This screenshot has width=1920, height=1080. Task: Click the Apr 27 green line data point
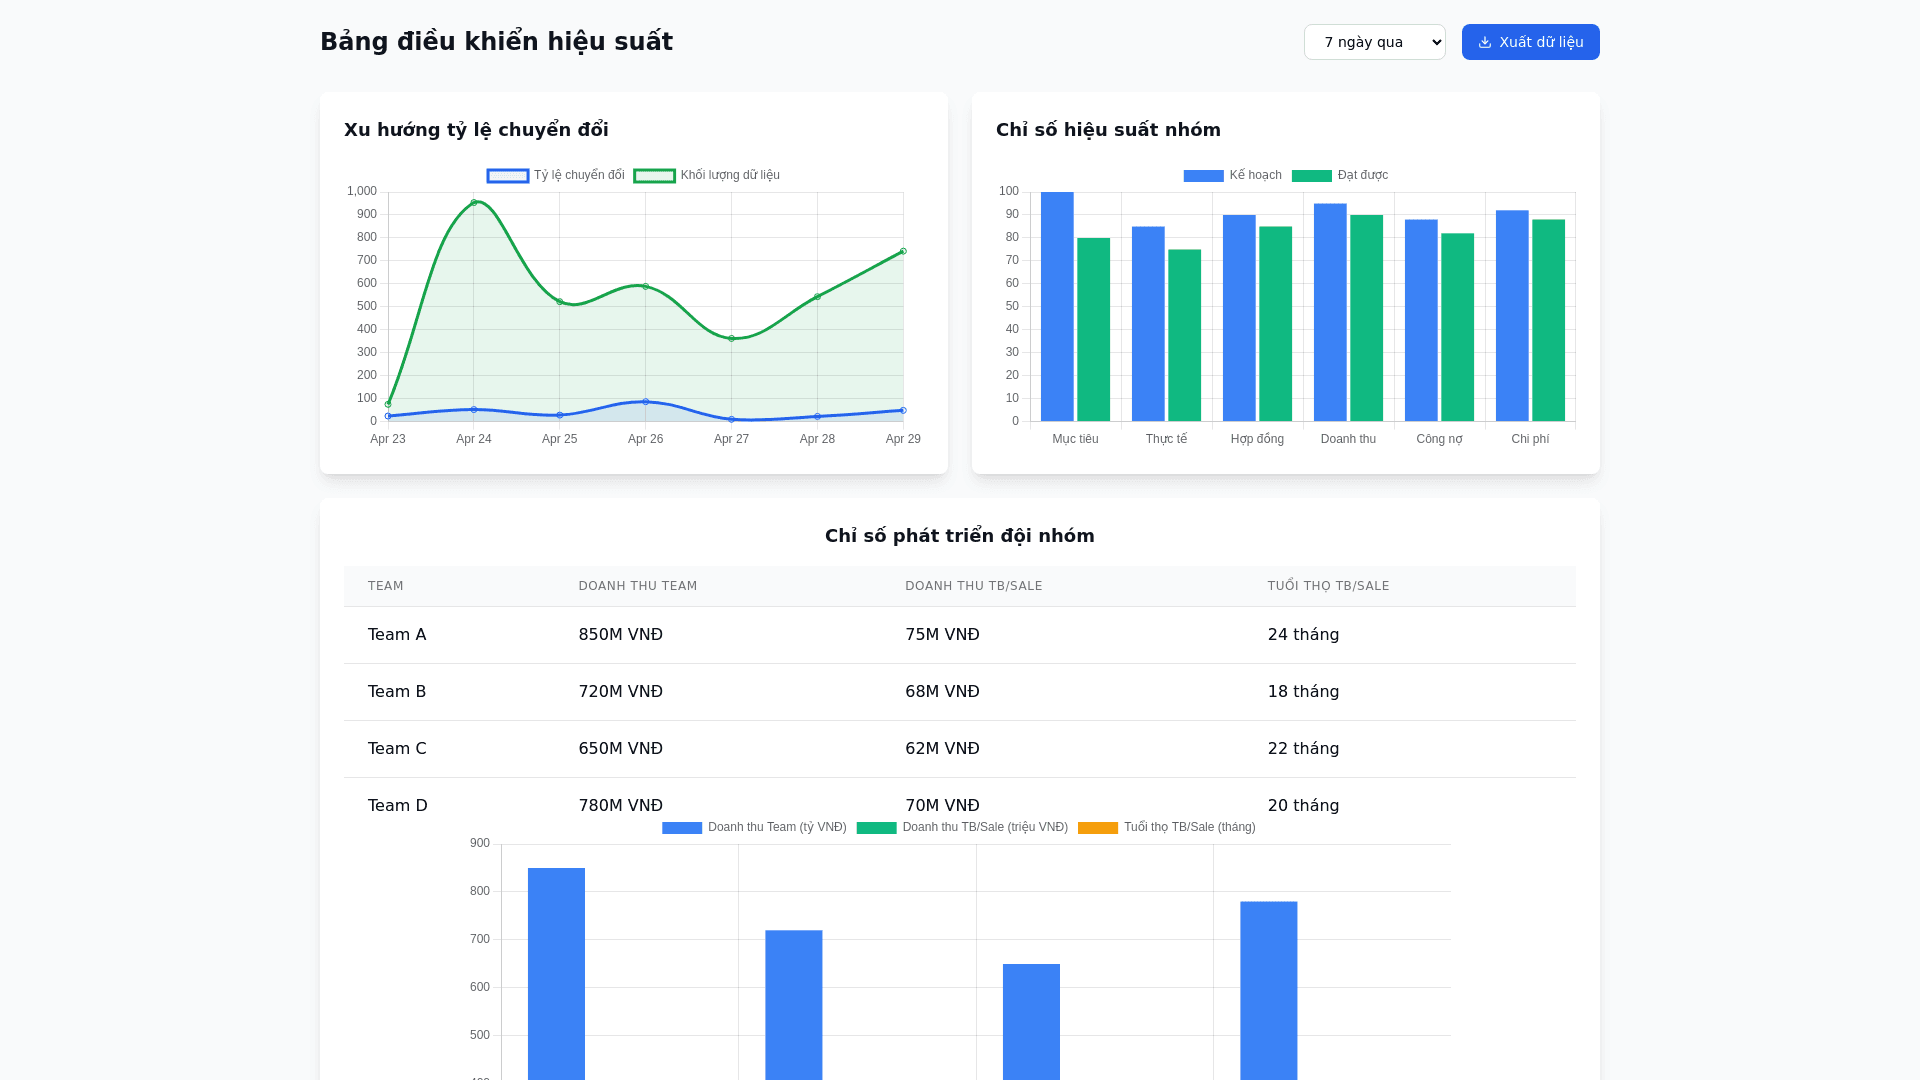click(x=731, y=339)
